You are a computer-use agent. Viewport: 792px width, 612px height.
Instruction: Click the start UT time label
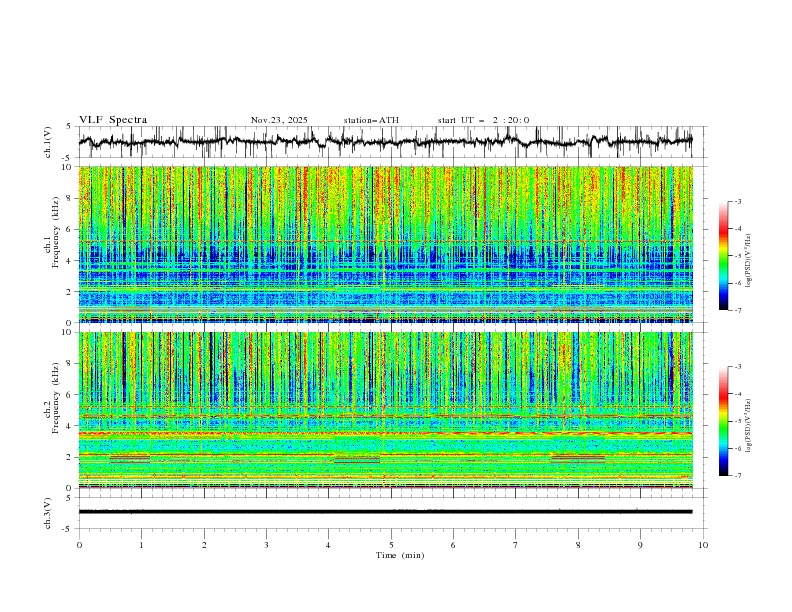pos(483,120)
